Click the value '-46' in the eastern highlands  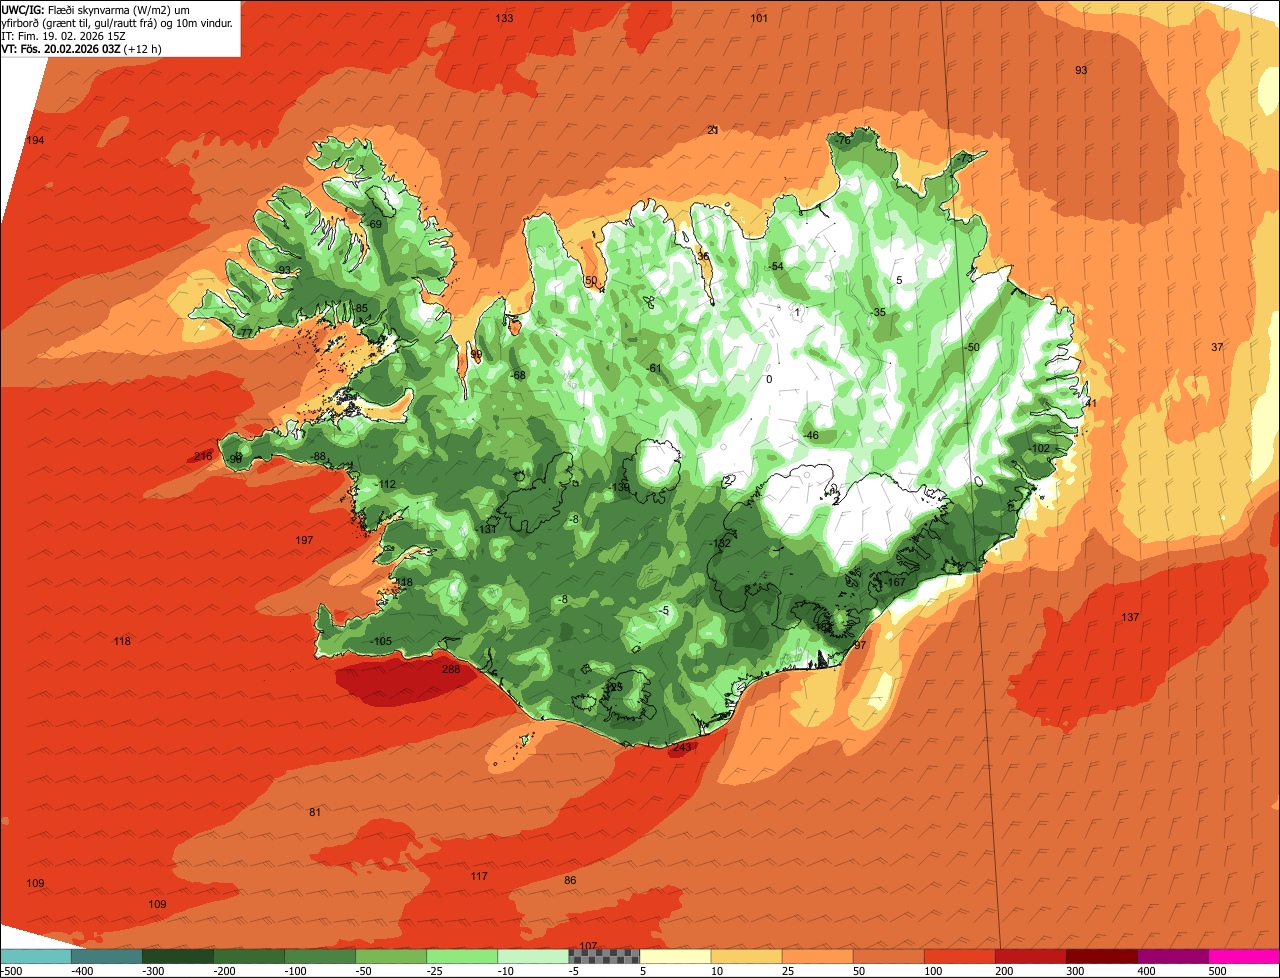(x=810, y=436)
